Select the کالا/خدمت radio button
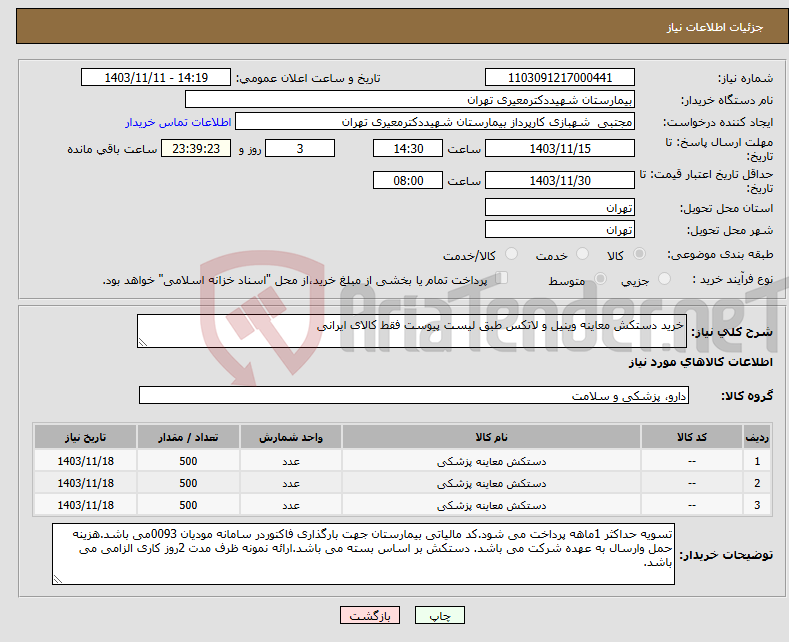The width and height of the screenshot is (789, 642). tap(511, 254)
